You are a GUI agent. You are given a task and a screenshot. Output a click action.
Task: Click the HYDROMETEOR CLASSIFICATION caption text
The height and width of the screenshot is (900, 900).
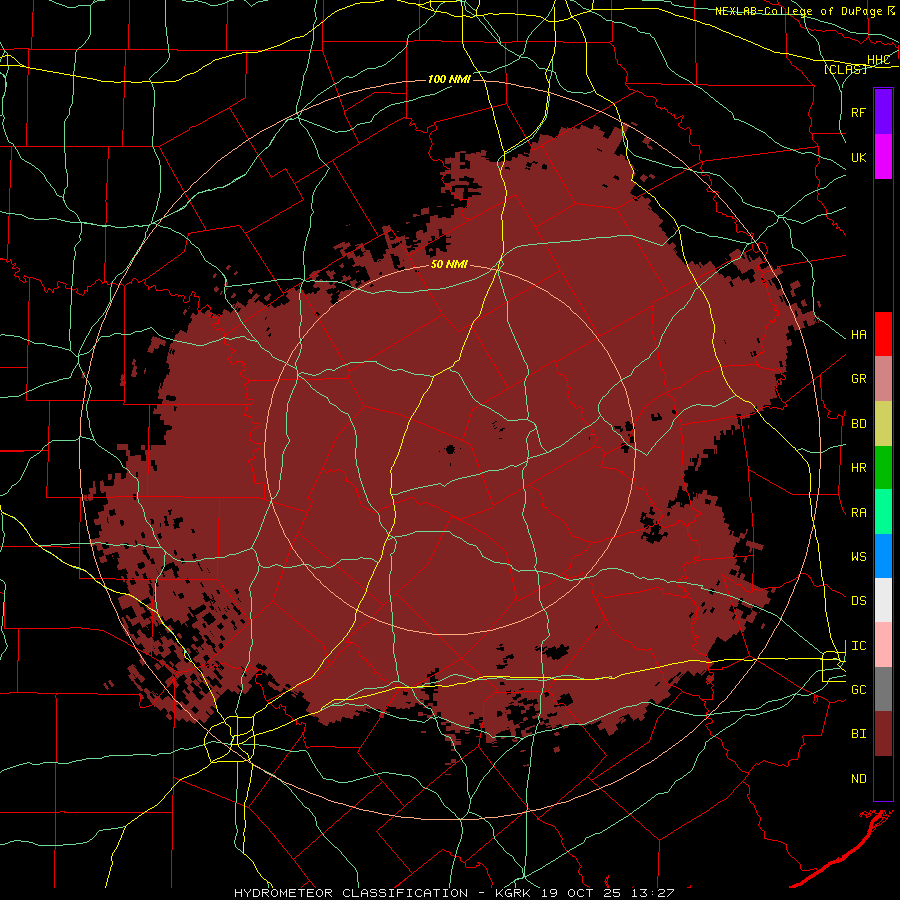(x=351, y=893)
